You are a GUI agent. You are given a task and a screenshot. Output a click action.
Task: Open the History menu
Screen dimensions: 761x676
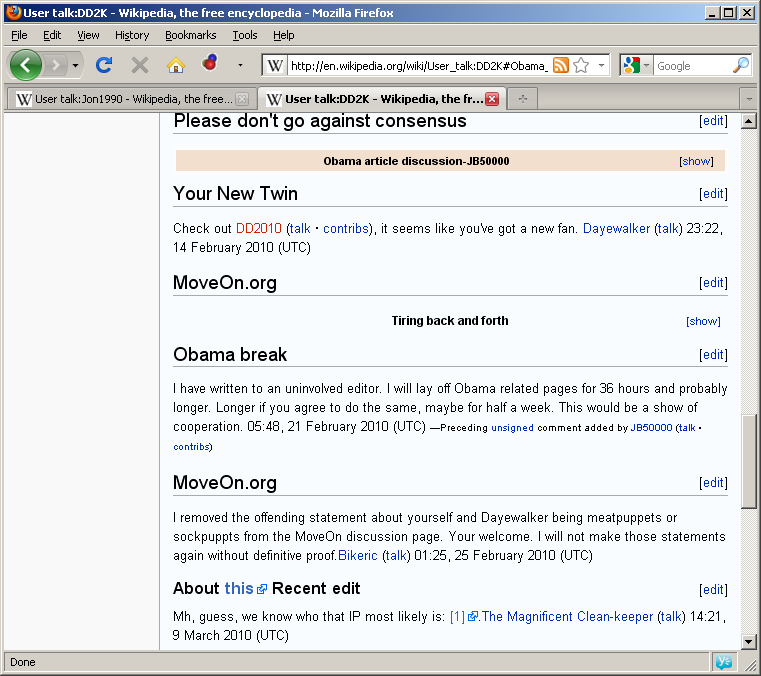pyautogui.click(x=132, y=35)
